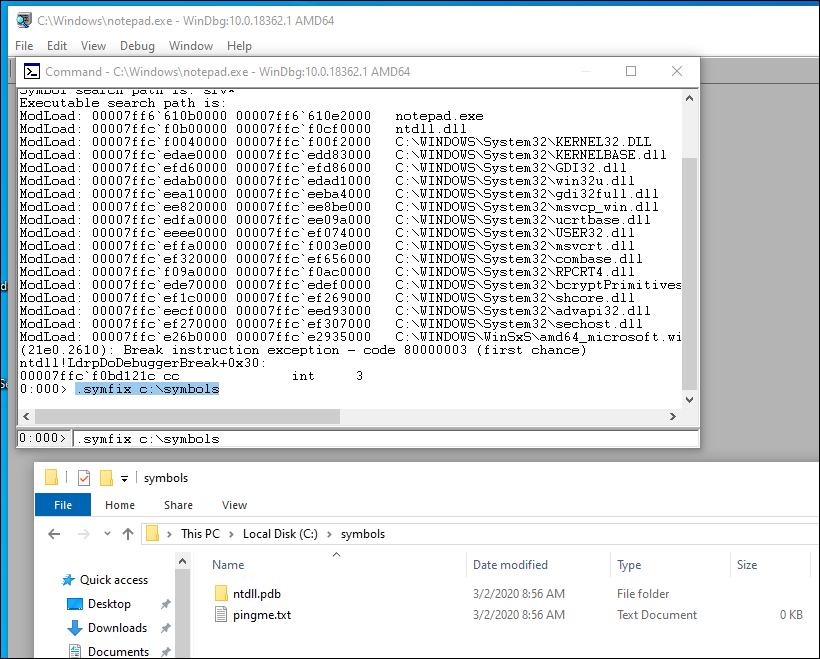Viewport: 820px width, 659px height.
Task: Open the File menu in WinDbg
Action: pos(24,46)
